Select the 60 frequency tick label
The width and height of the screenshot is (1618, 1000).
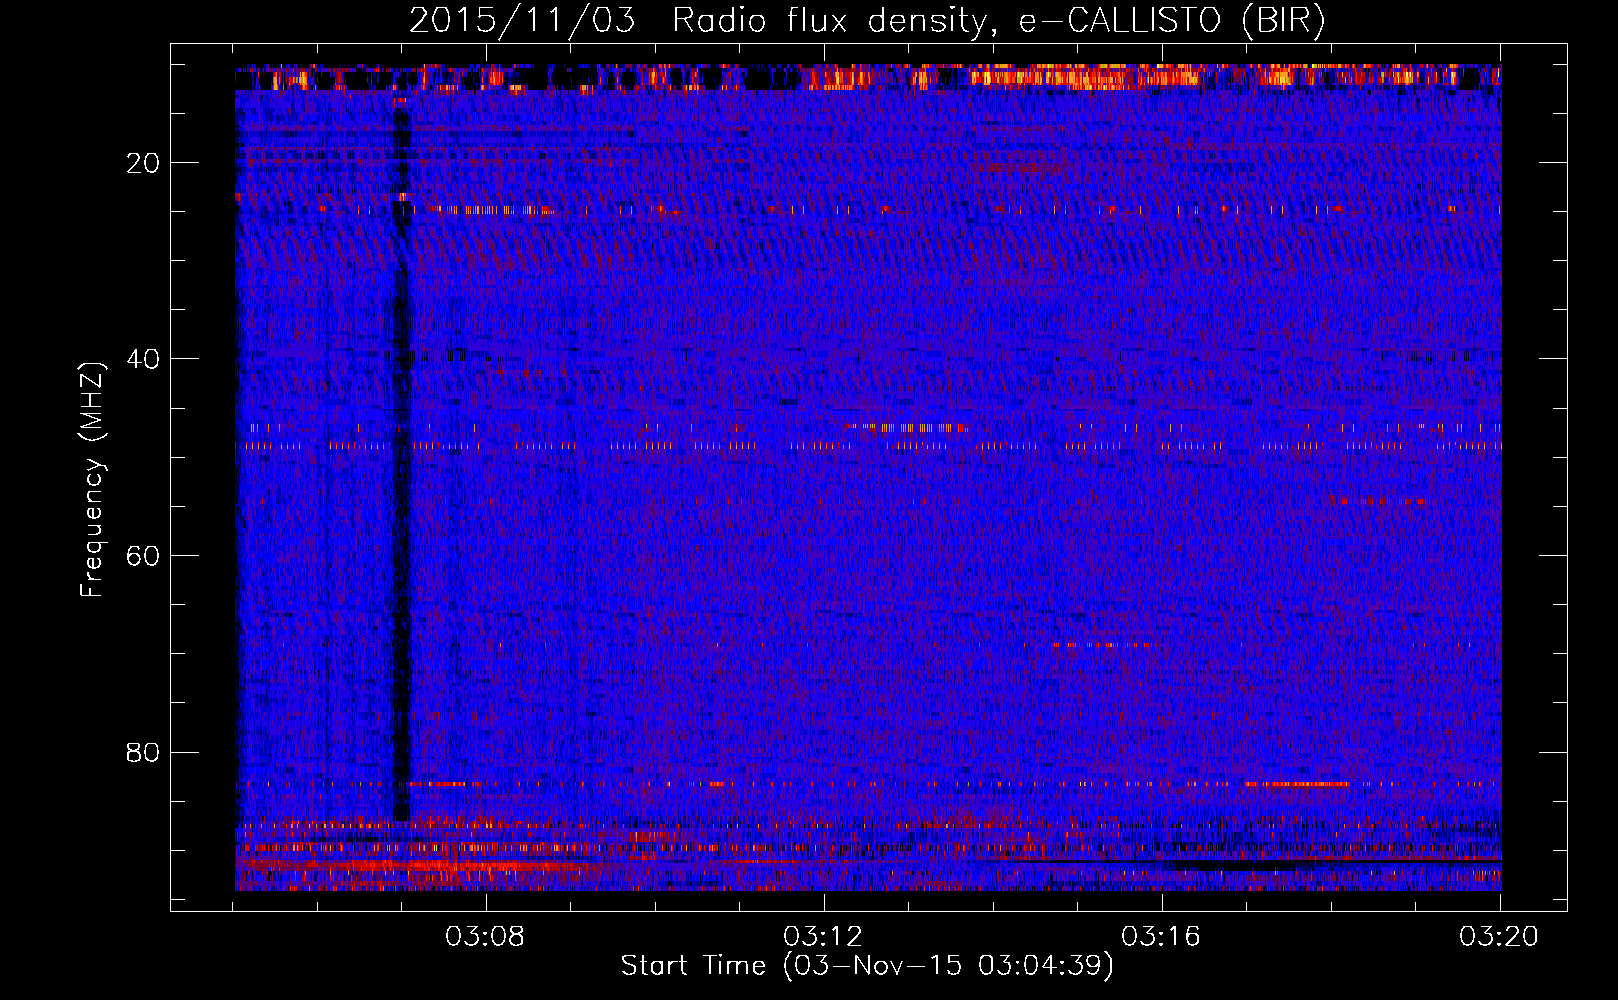pyautogui.click(x=144, y=556)
